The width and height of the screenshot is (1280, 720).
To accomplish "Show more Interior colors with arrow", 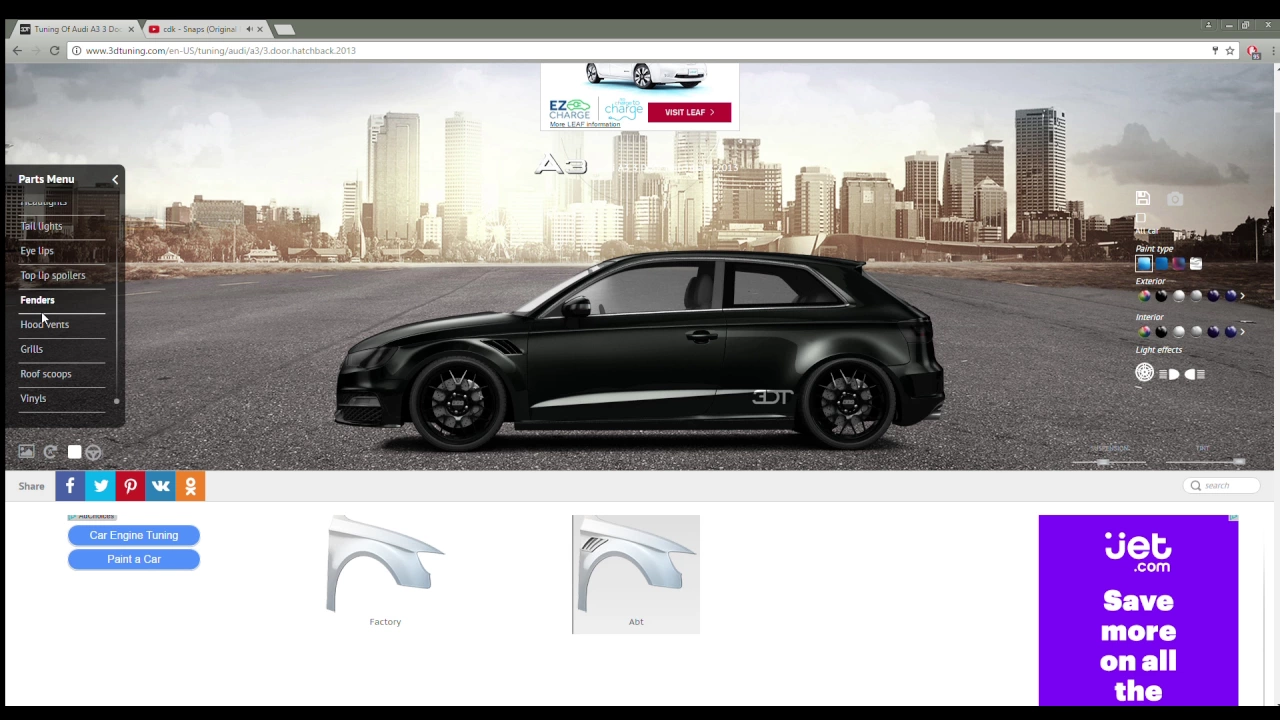I will (1242, 331).
